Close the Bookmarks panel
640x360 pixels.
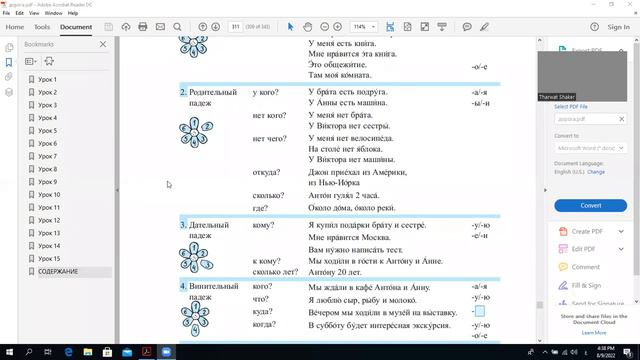tap(103, 44)
